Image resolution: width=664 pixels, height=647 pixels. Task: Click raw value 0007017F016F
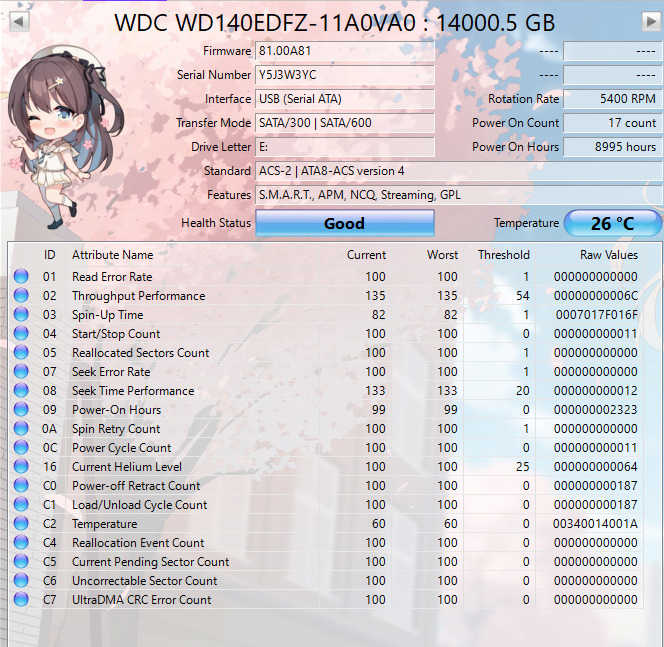(596, 315)
